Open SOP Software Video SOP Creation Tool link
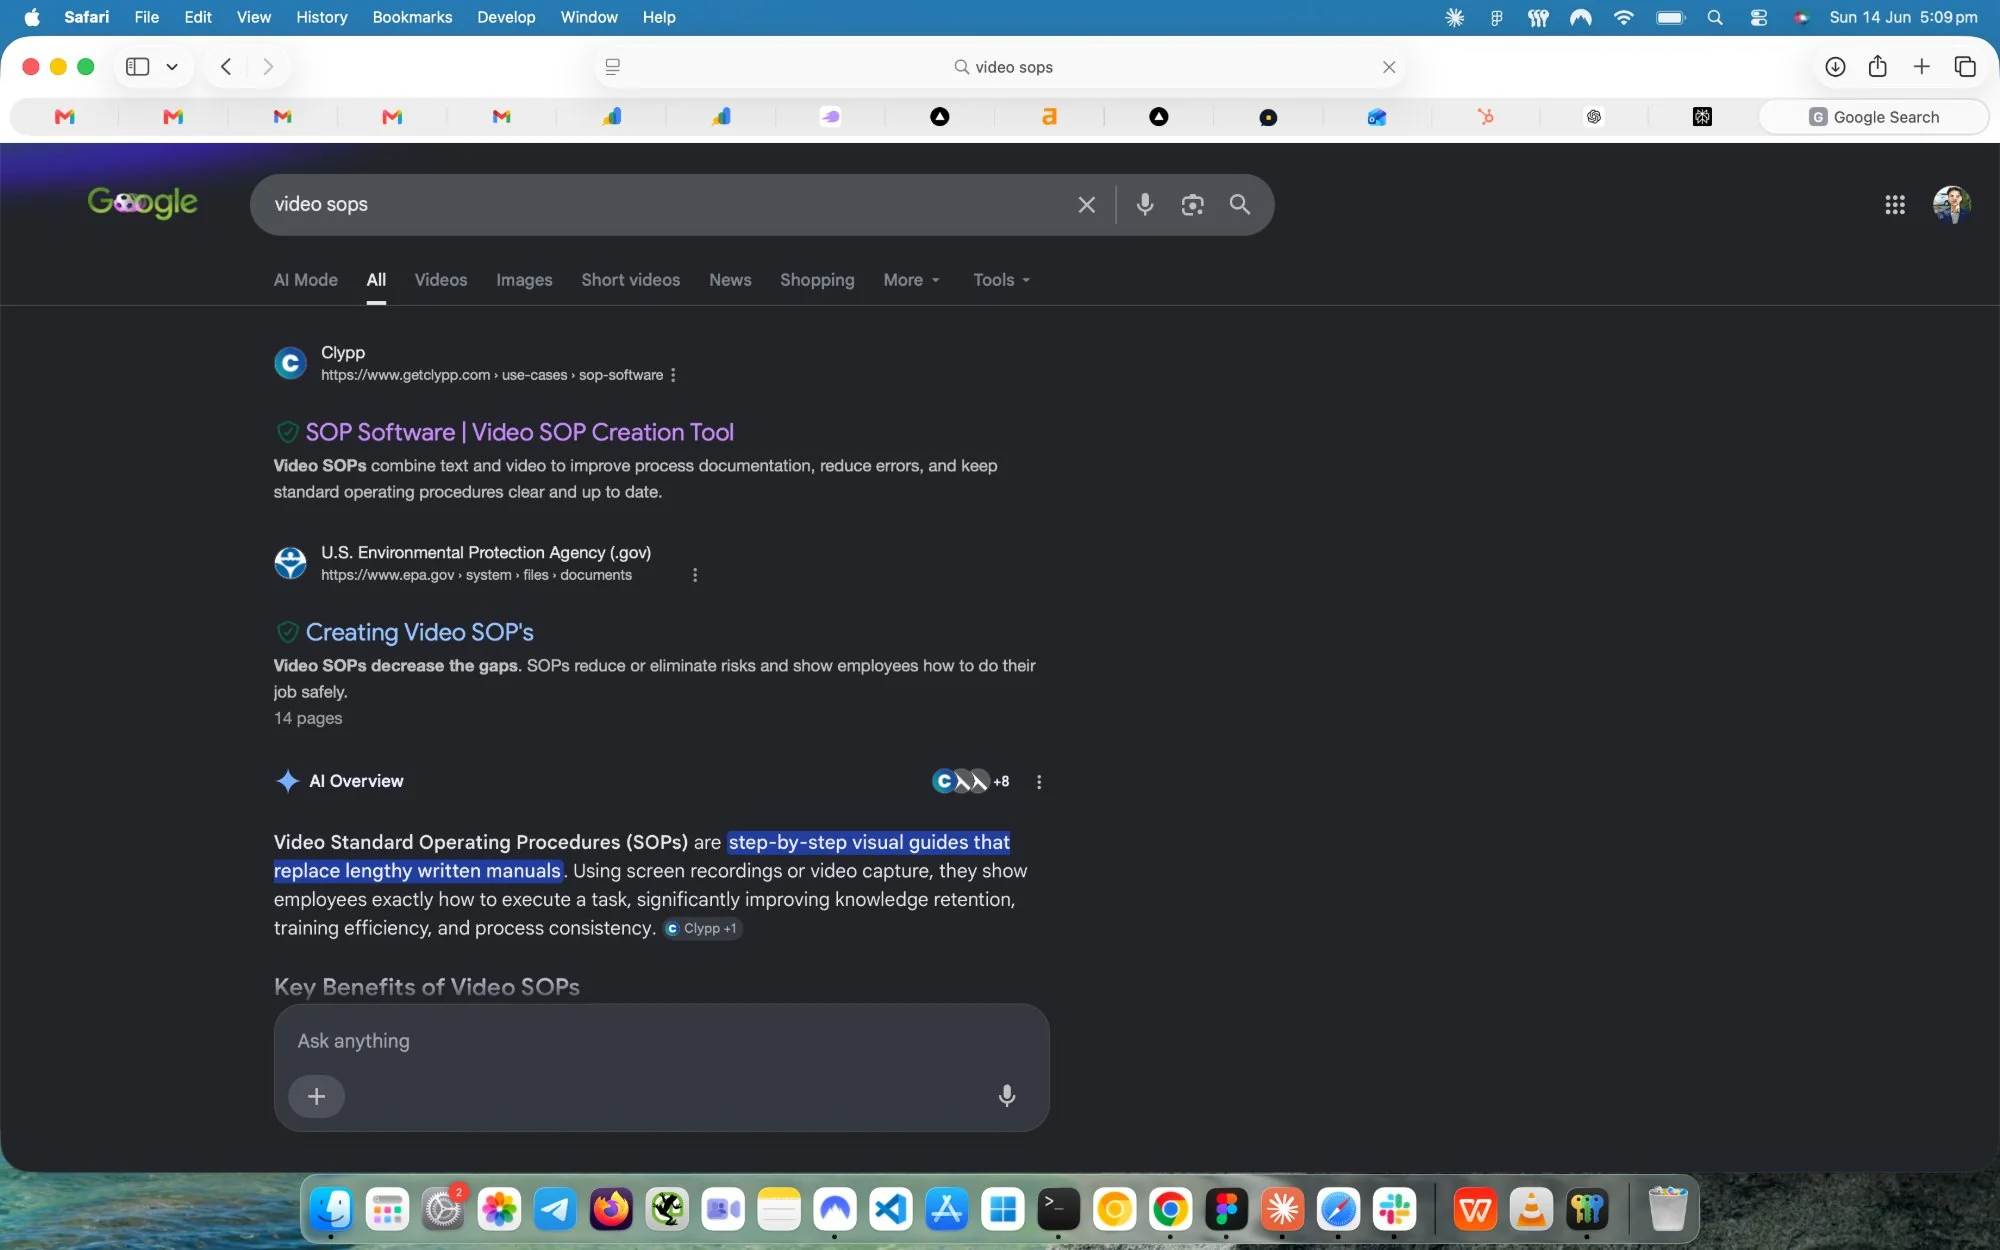 point(520,432)
